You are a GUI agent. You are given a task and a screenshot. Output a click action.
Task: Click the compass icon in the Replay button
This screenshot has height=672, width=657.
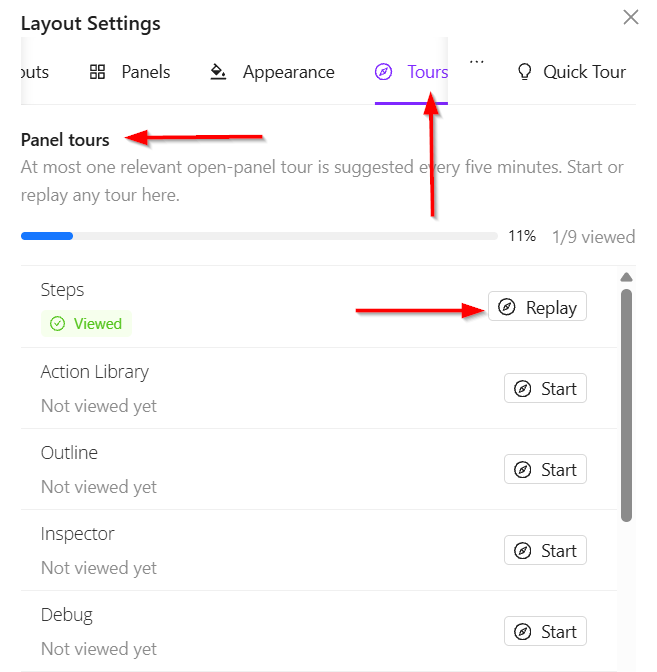[x=507, y=307]
